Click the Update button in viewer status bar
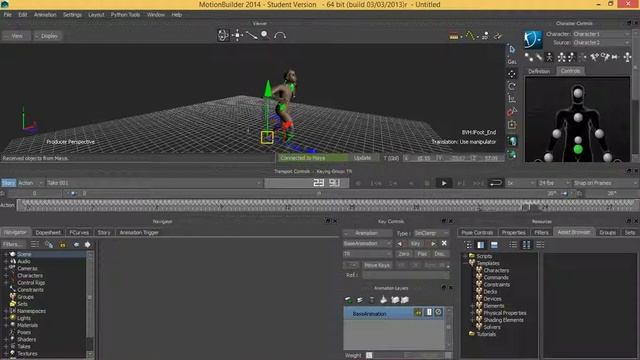640x360 pixels. click(362, 158)
